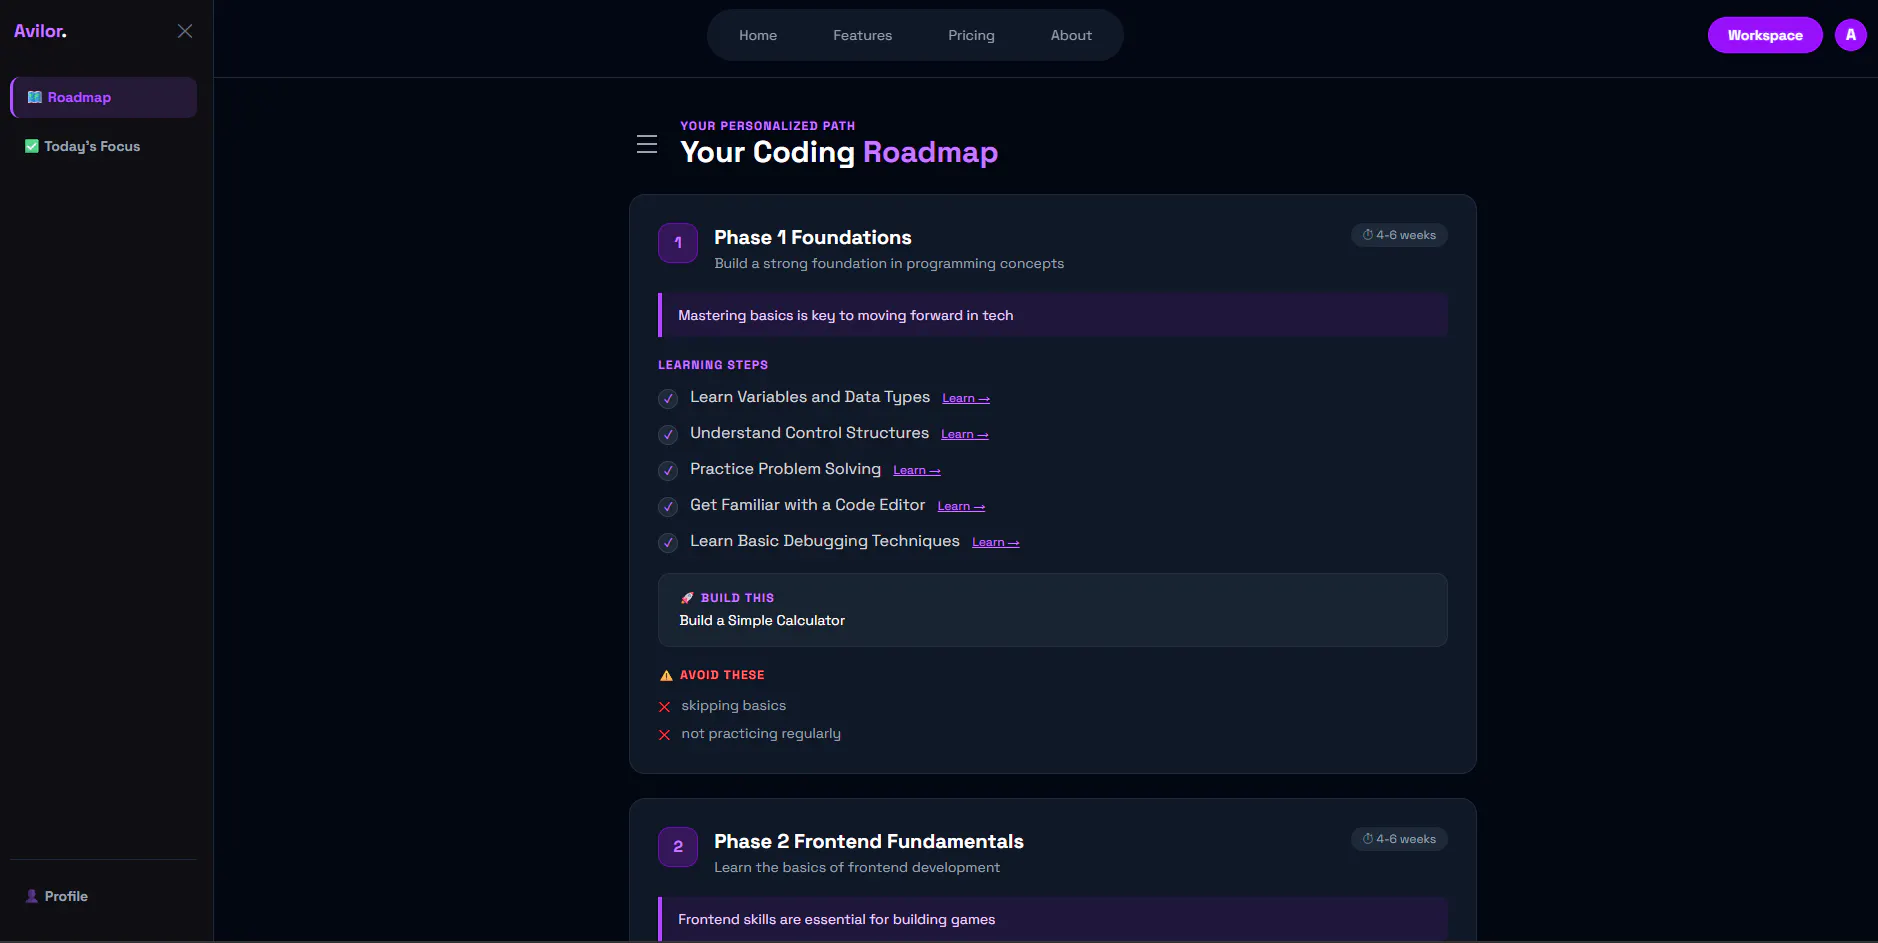The width and height of the screenshot is (1878, 943).
Task: Click Phase 2 duration badge 4-6 weeks
Action: pyautogui.click(x=1399, y=839)
